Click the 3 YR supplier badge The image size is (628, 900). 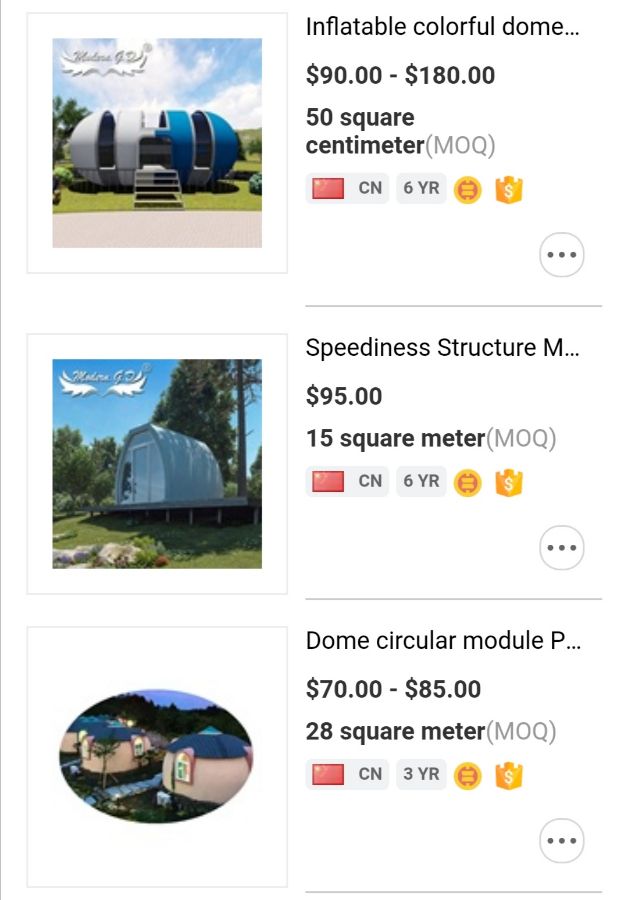(x=421, y=774)
